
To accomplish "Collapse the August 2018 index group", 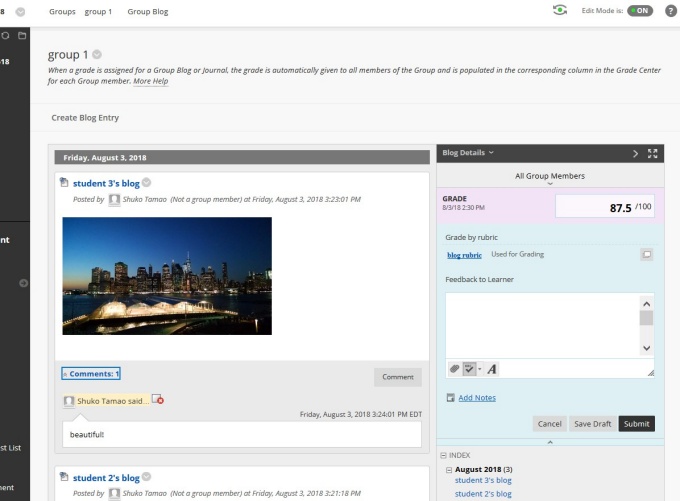I will 449,469.
